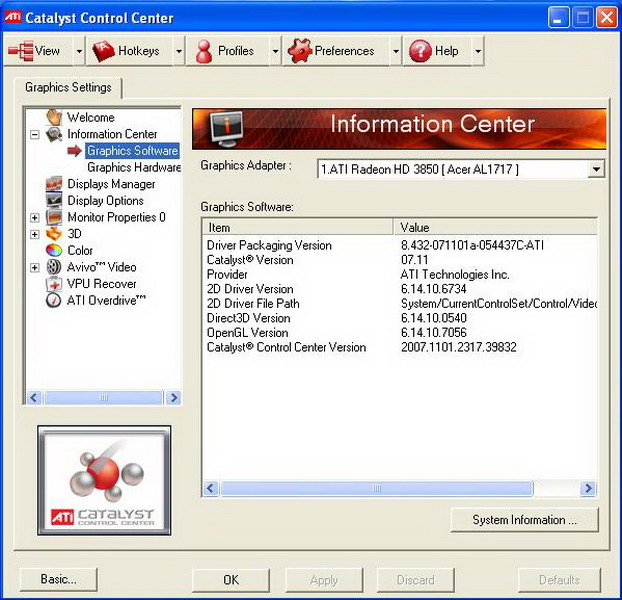
Task: Click the Avivo Video film reel icon
Action: [x=54, y=267]
